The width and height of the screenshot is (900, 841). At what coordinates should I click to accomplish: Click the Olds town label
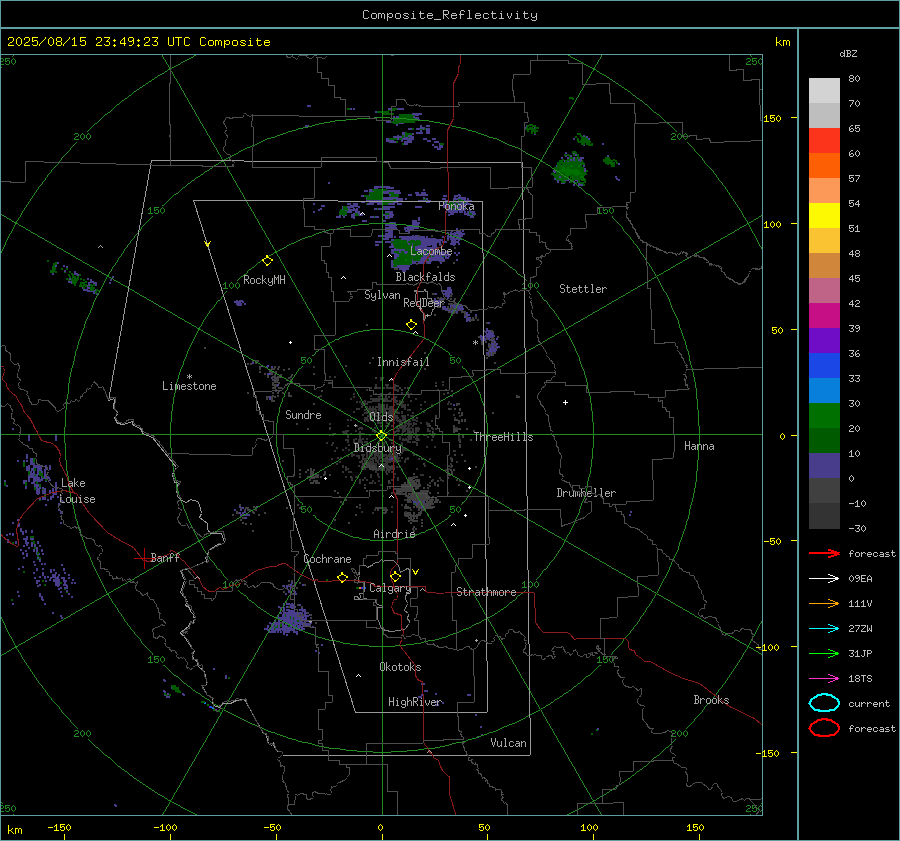coord(381,417)
